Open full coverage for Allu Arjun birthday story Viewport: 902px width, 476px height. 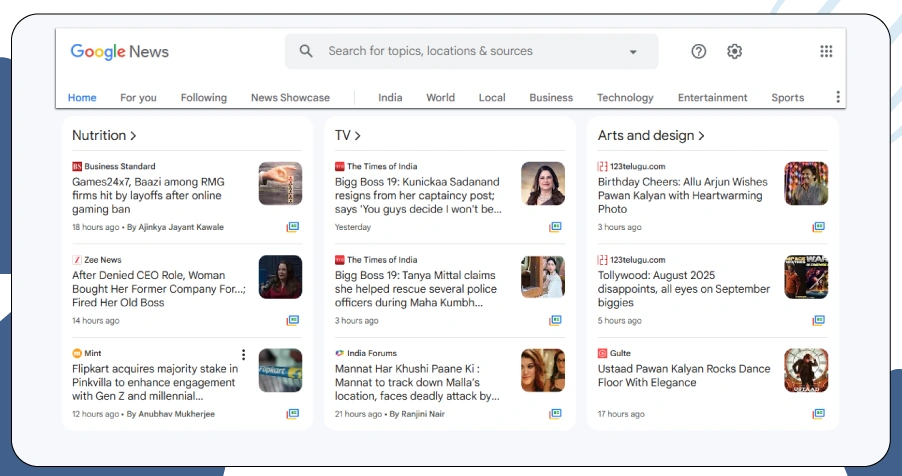point(818,227)
